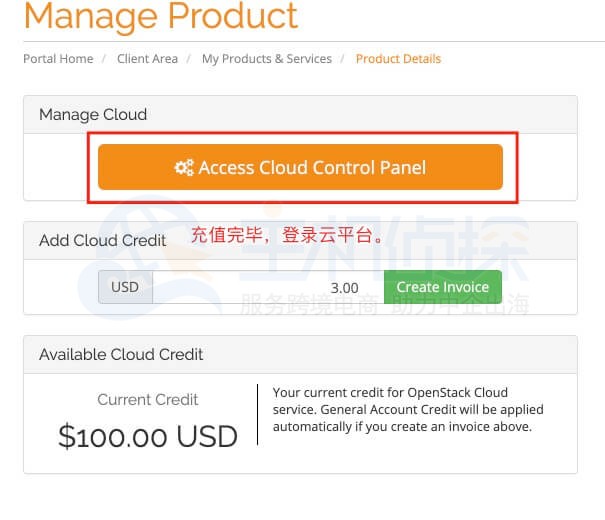Click the Available Cloud Credit heading
The height and width of the screenshot is (520, 605).
coord(121,354)
